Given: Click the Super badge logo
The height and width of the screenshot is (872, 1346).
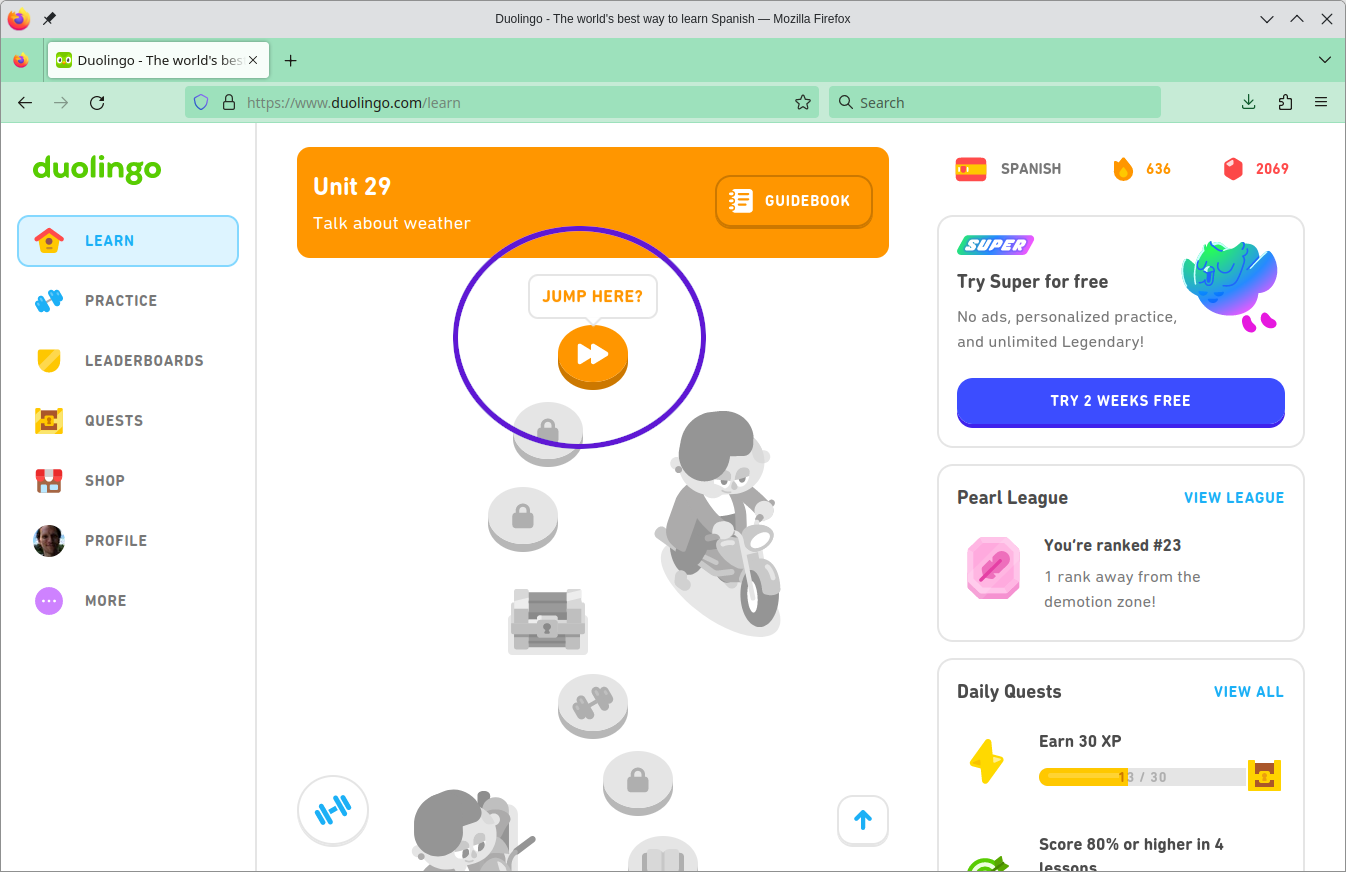Looking at the screenshot, I should 996,245.
